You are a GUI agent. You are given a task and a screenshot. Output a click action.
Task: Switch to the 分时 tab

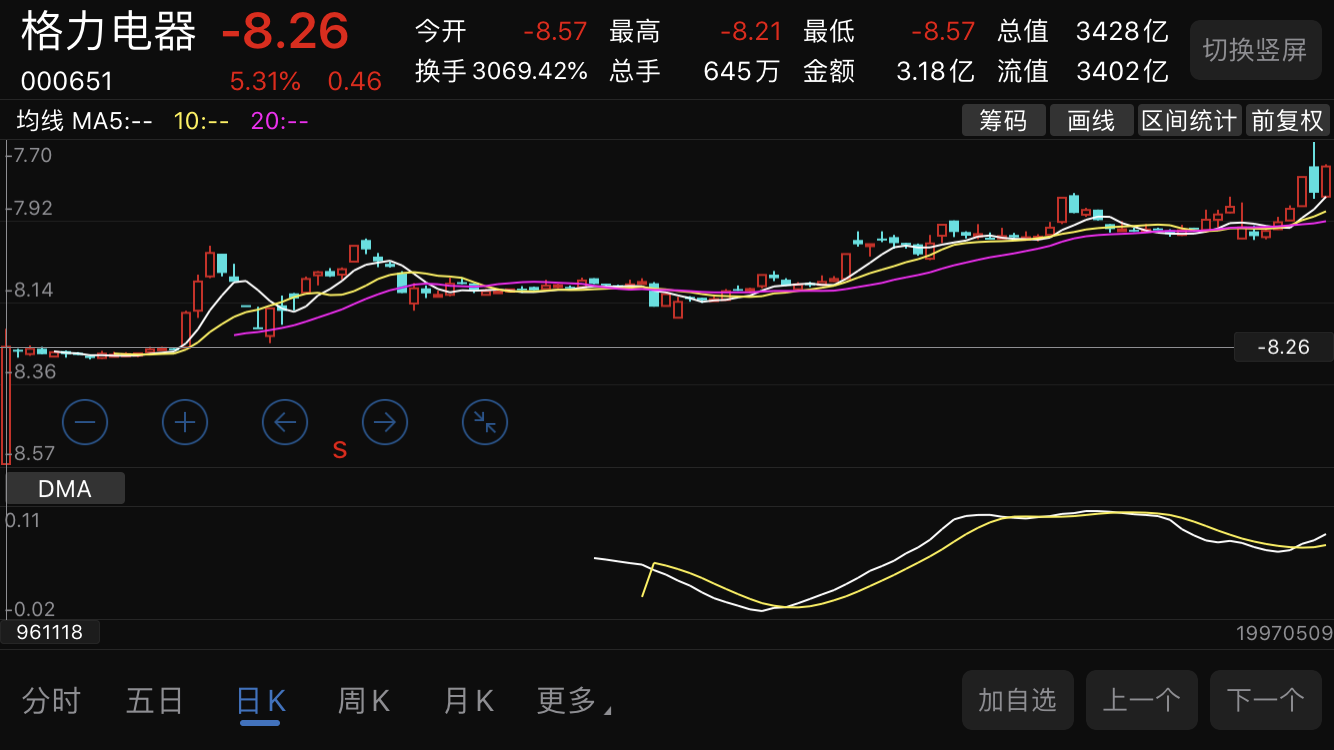(x=51, y=701)
